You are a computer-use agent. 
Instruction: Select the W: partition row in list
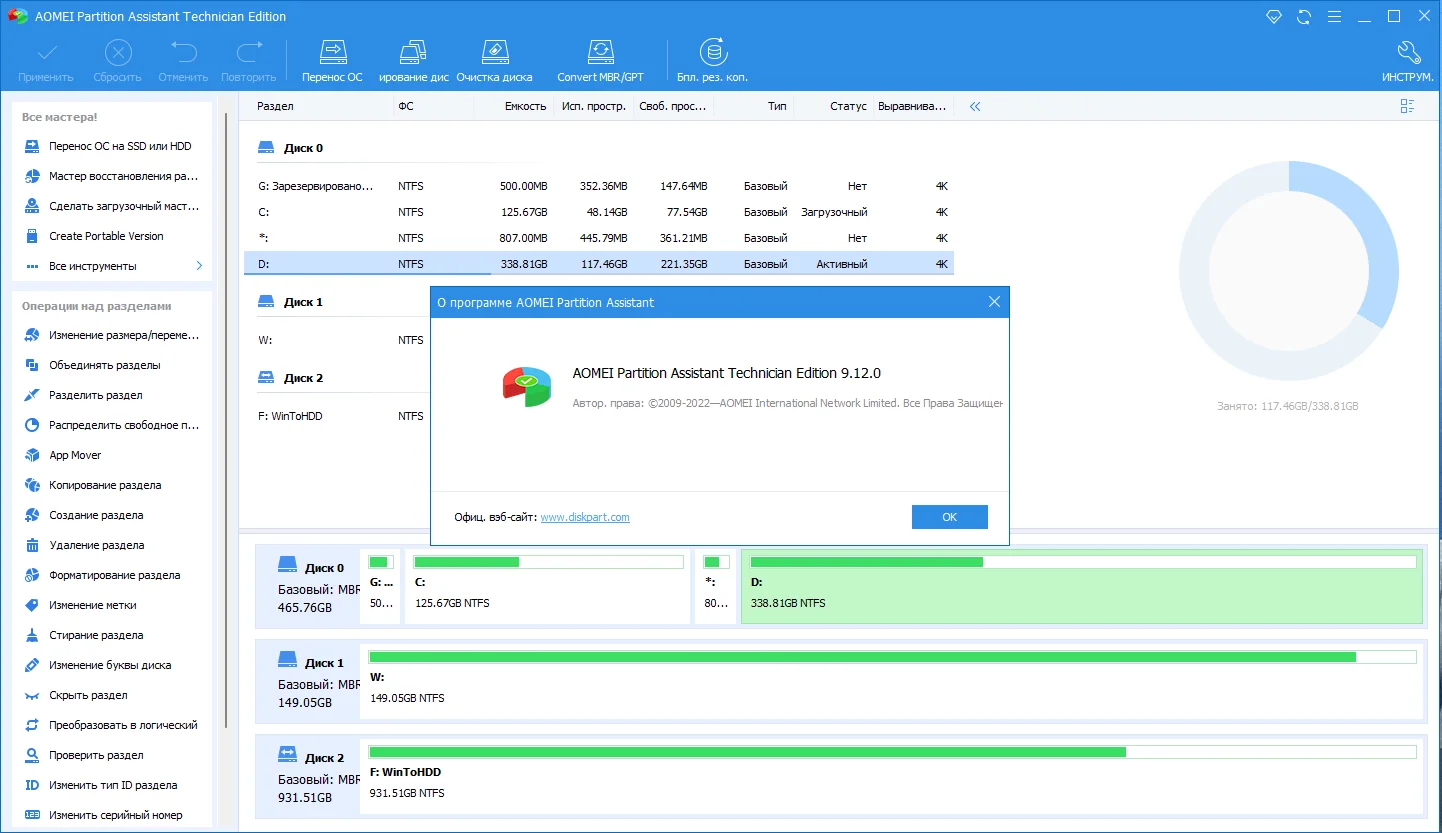click(337, 340)
